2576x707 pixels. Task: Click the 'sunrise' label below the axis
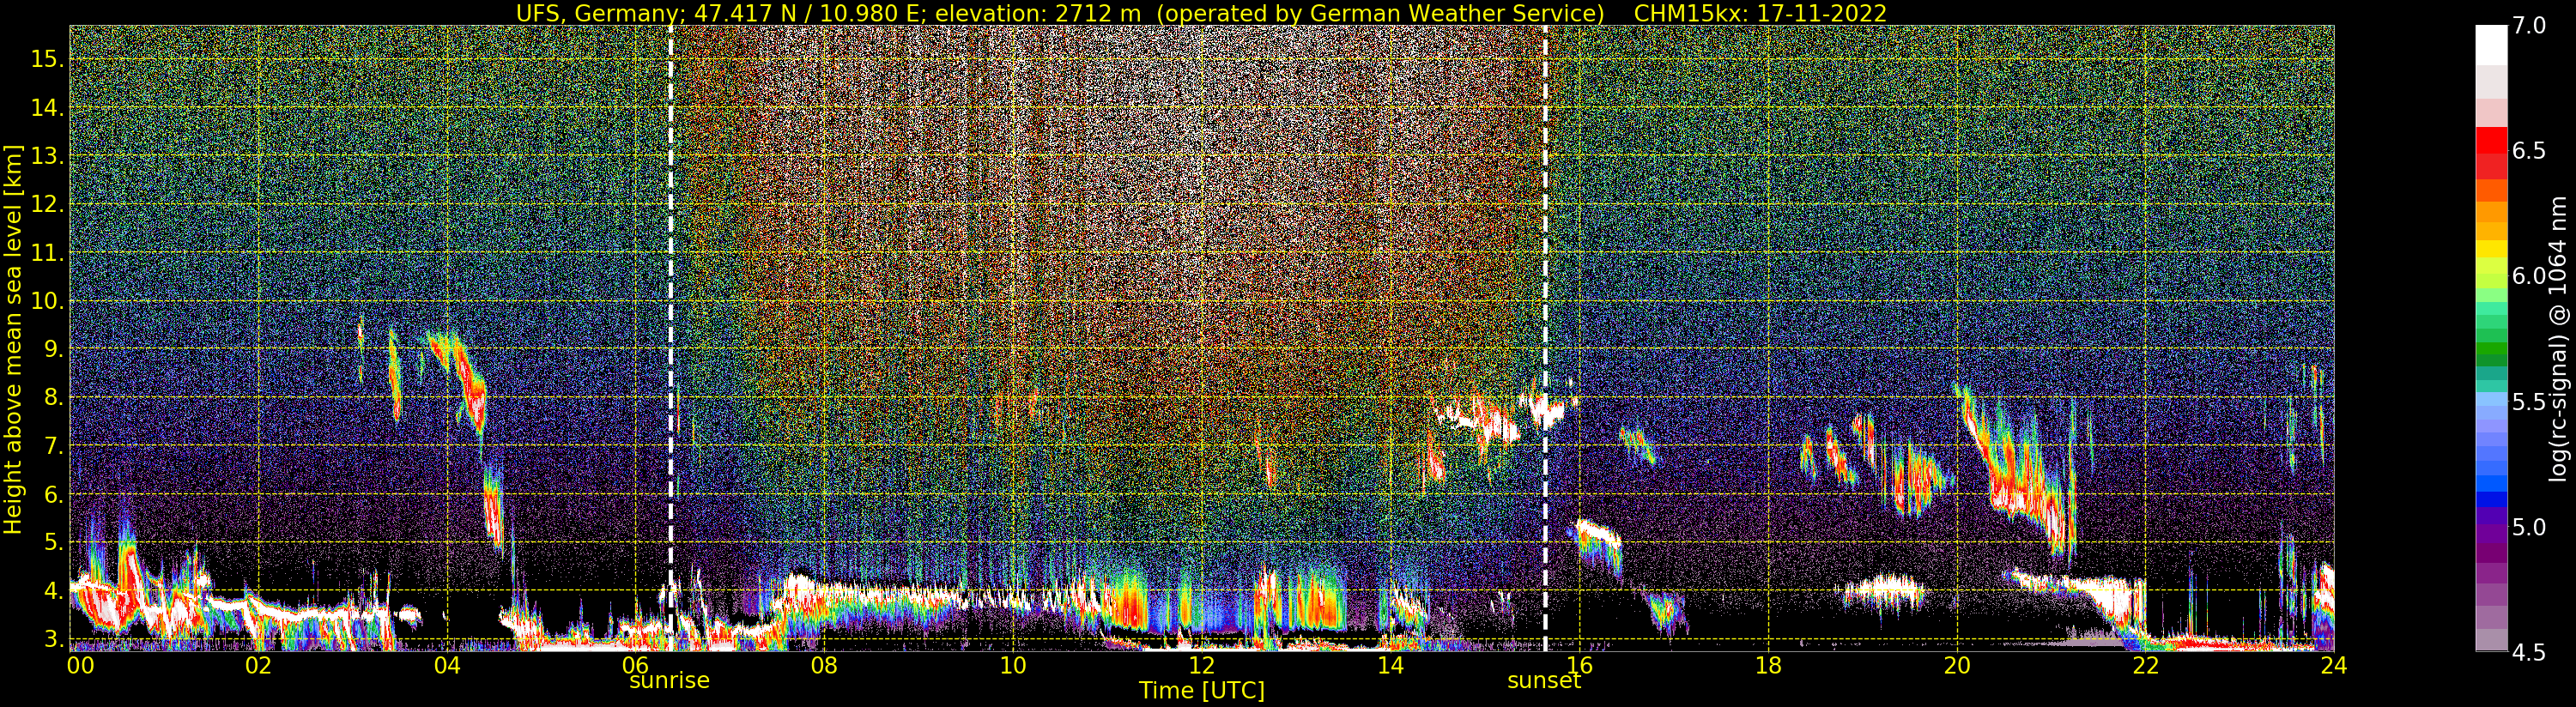669,681
